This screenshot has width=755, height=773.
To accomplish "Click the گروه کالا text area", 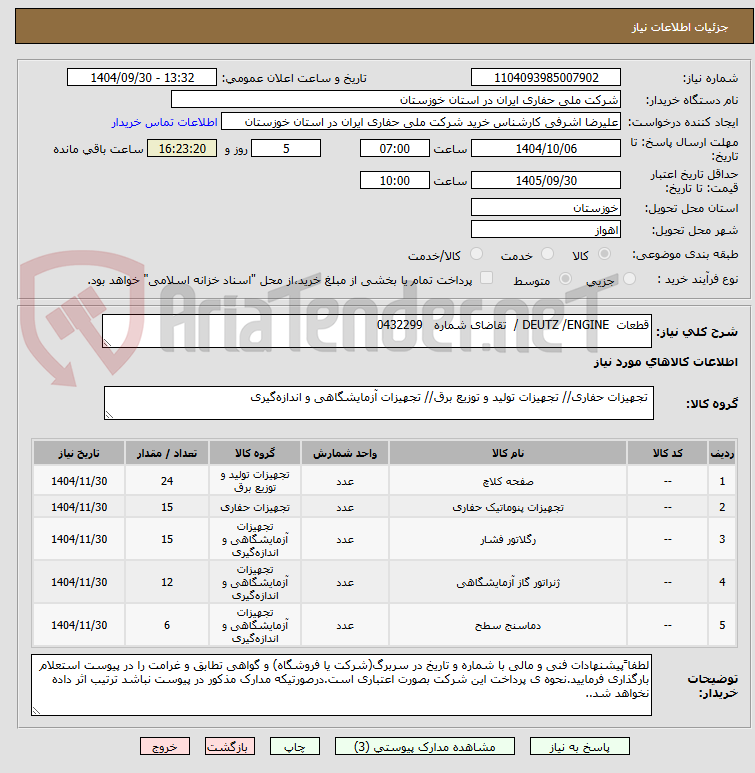I will [x=379, y=403].
